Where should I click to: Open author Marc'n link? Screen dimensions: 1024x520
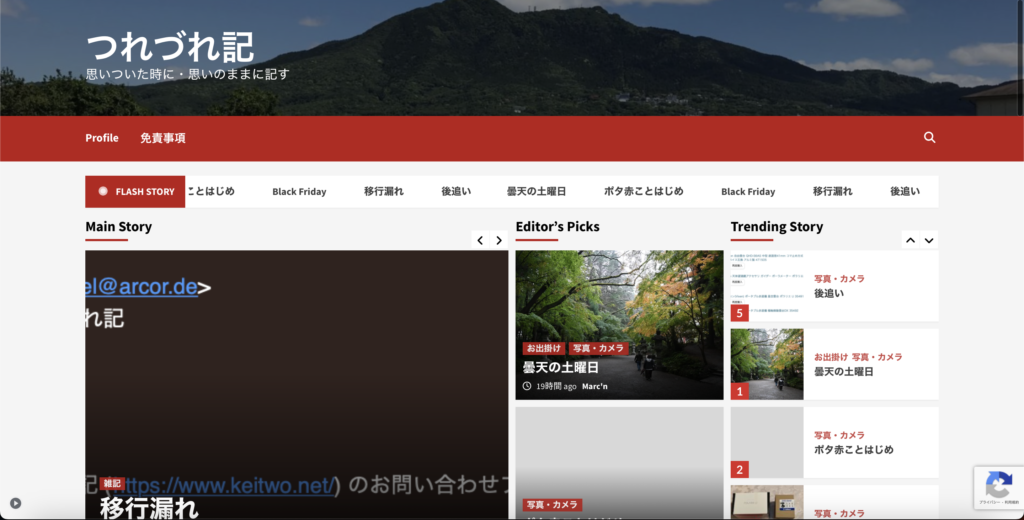594,386
